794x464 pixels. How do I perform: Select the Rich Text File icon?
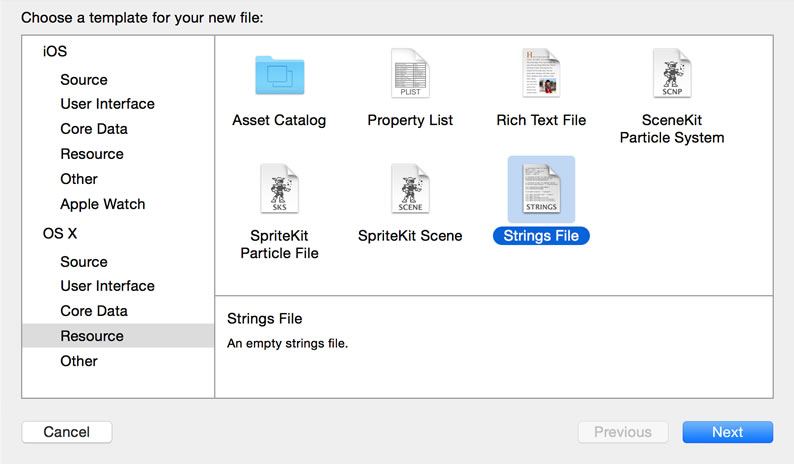coord(541,73)
